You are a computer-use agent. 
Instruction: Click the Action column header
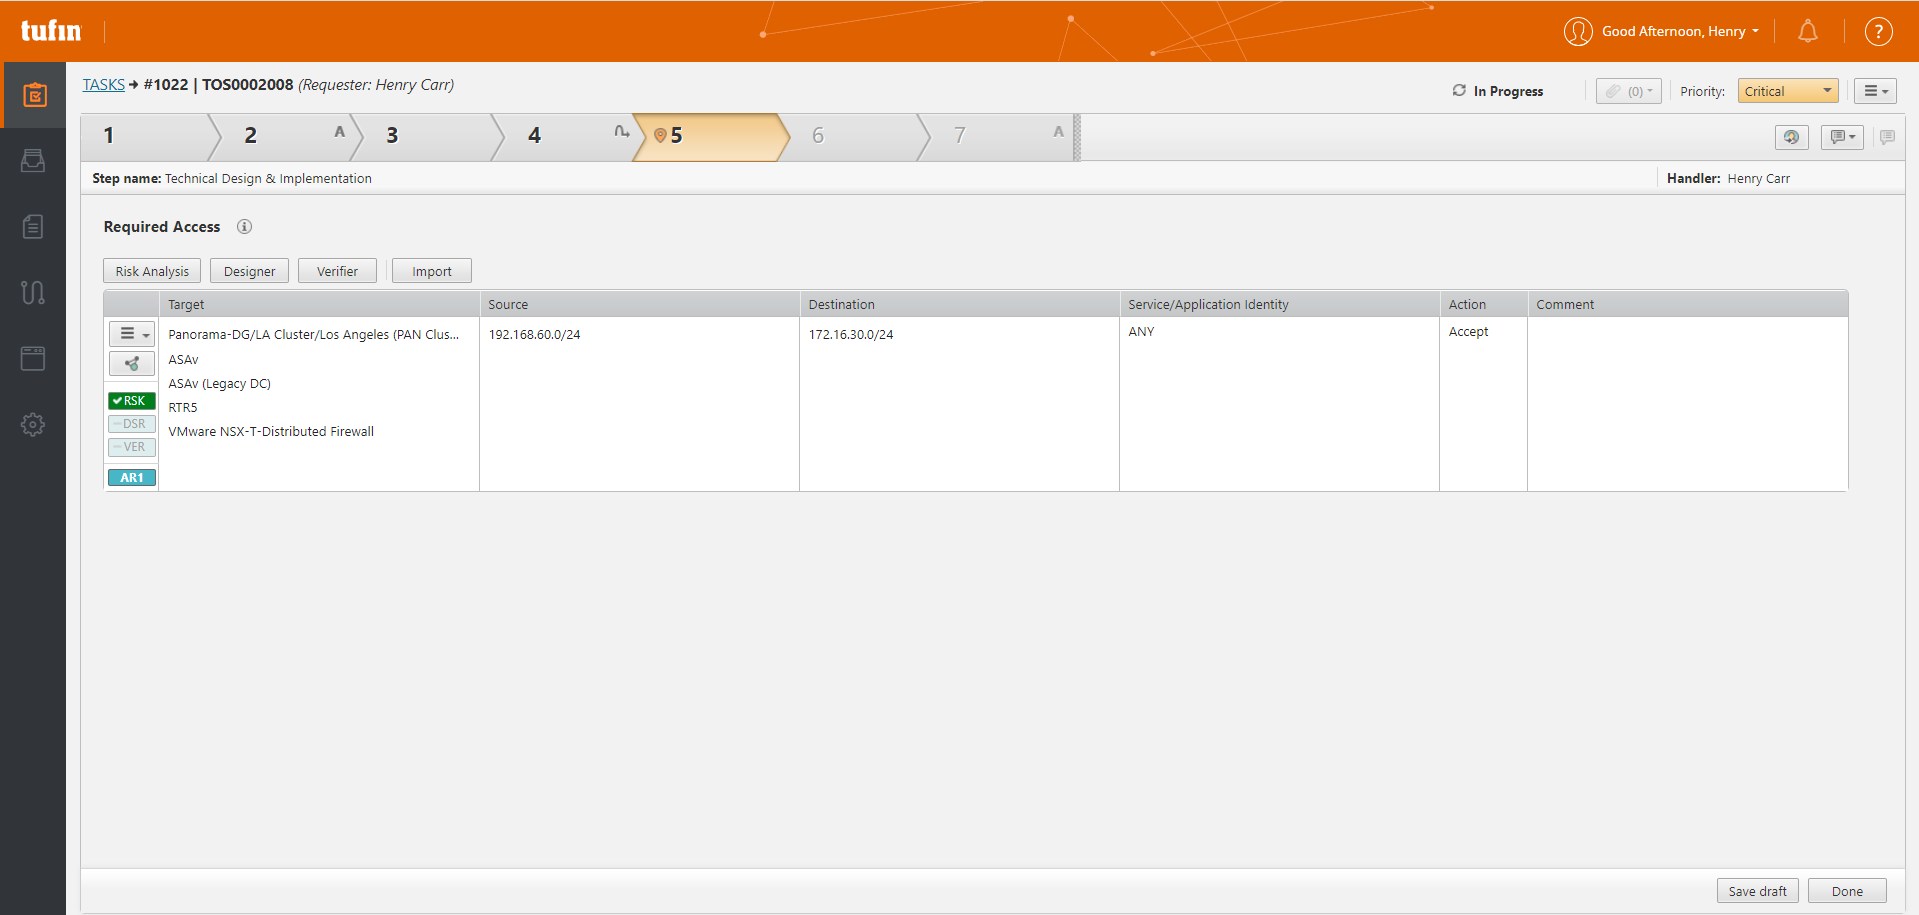tap(1483, 304)
